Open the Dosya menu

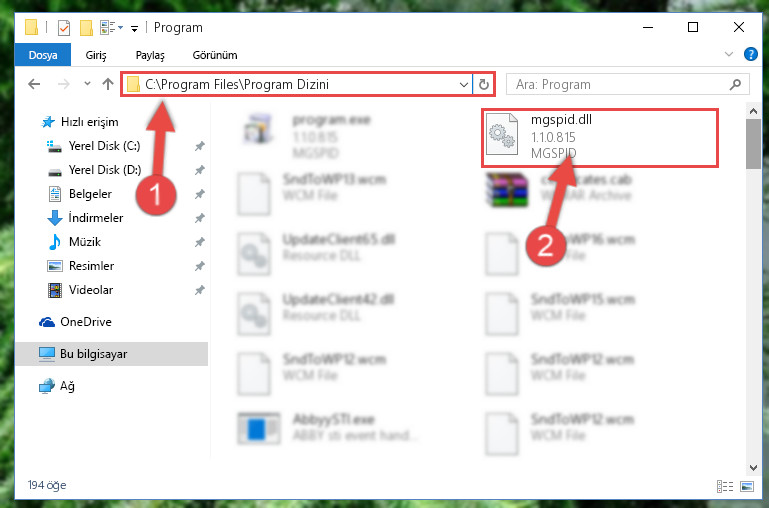tap(43, 55)
